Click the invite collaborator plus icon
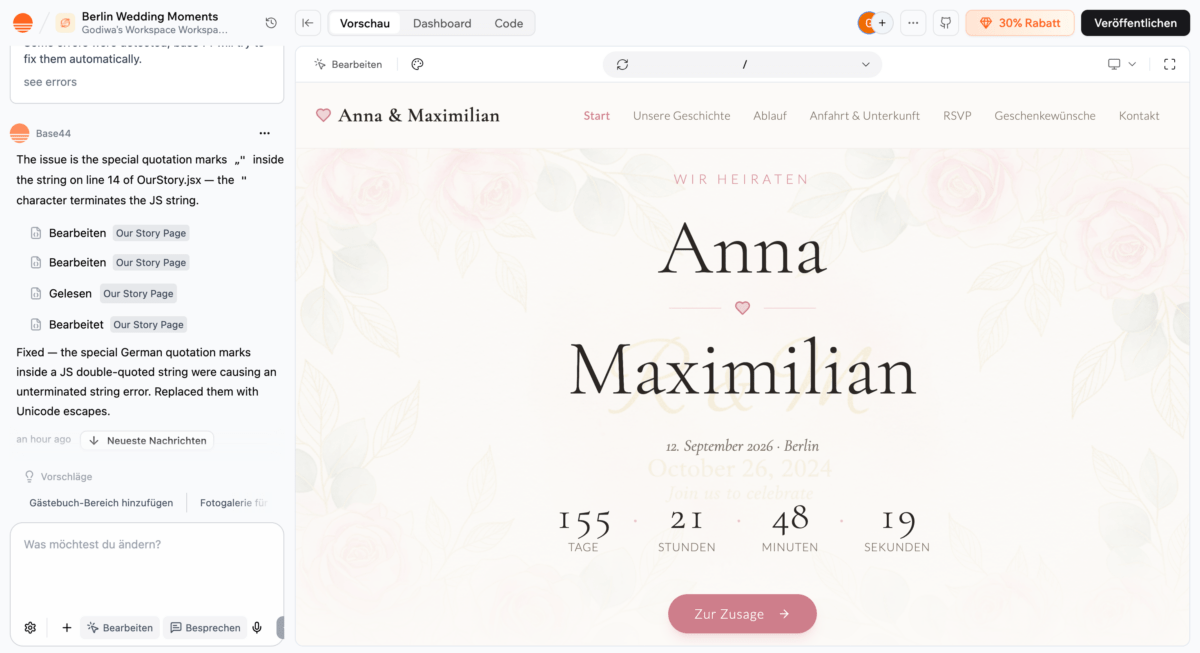Image resolution: width=1200 pixels, height=653 pixels. point(882,23)
